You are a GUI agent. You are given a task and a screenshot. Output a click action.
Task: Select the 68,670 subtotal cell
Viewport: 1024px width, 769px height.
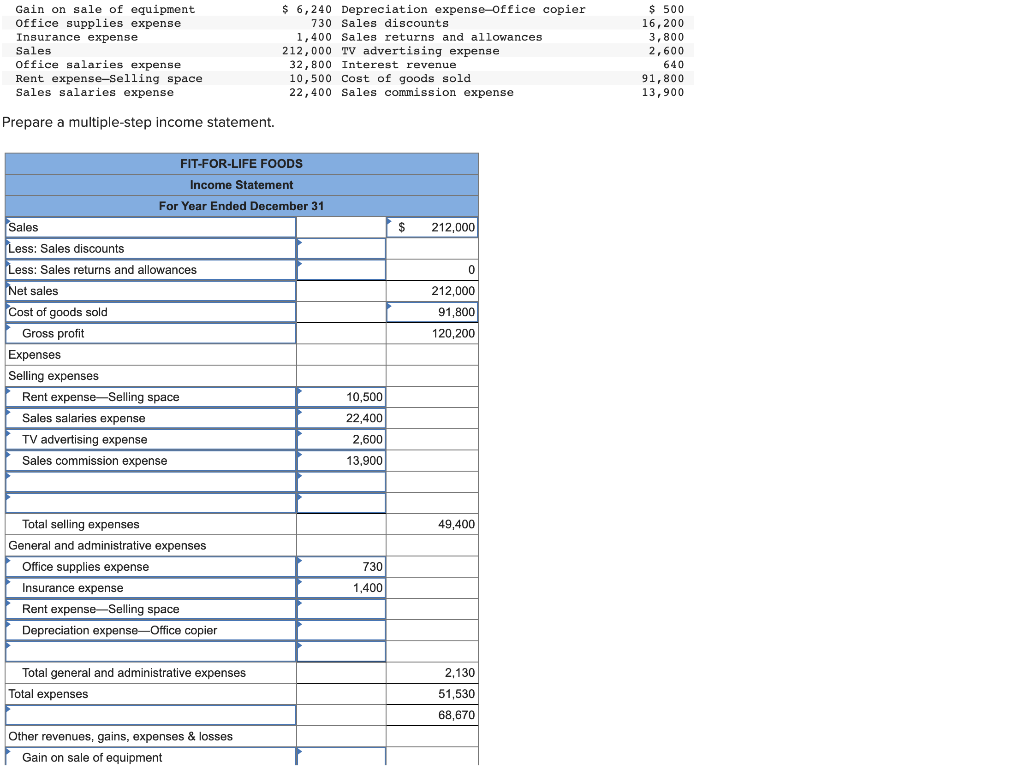pyautogui.click(x=431, y=714)
